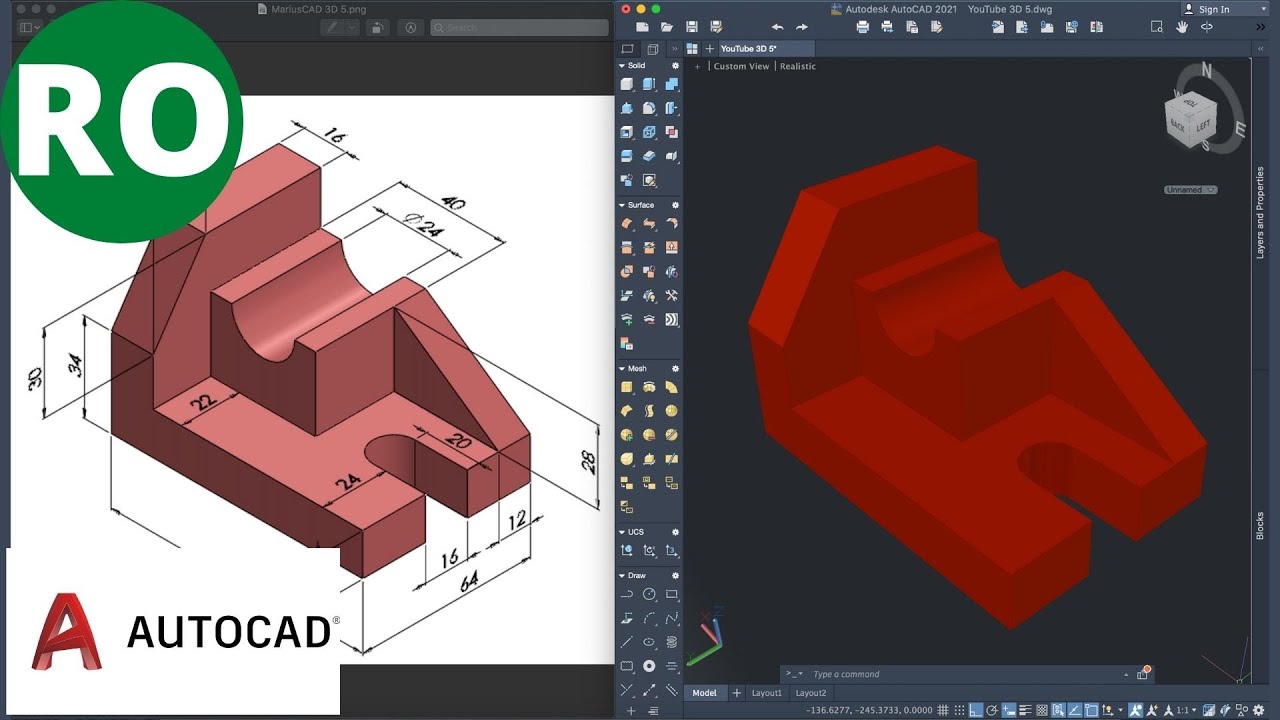Switch to the Model tab

(x=704, y=693)
